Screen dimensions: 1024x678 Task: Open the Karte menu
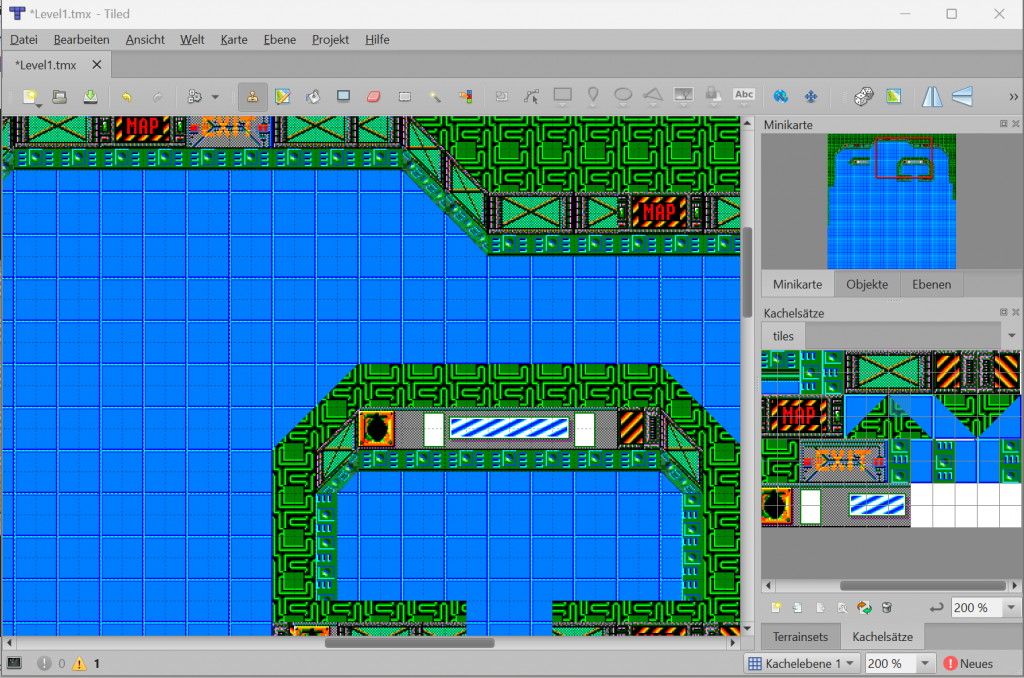(x=234, y=40)
